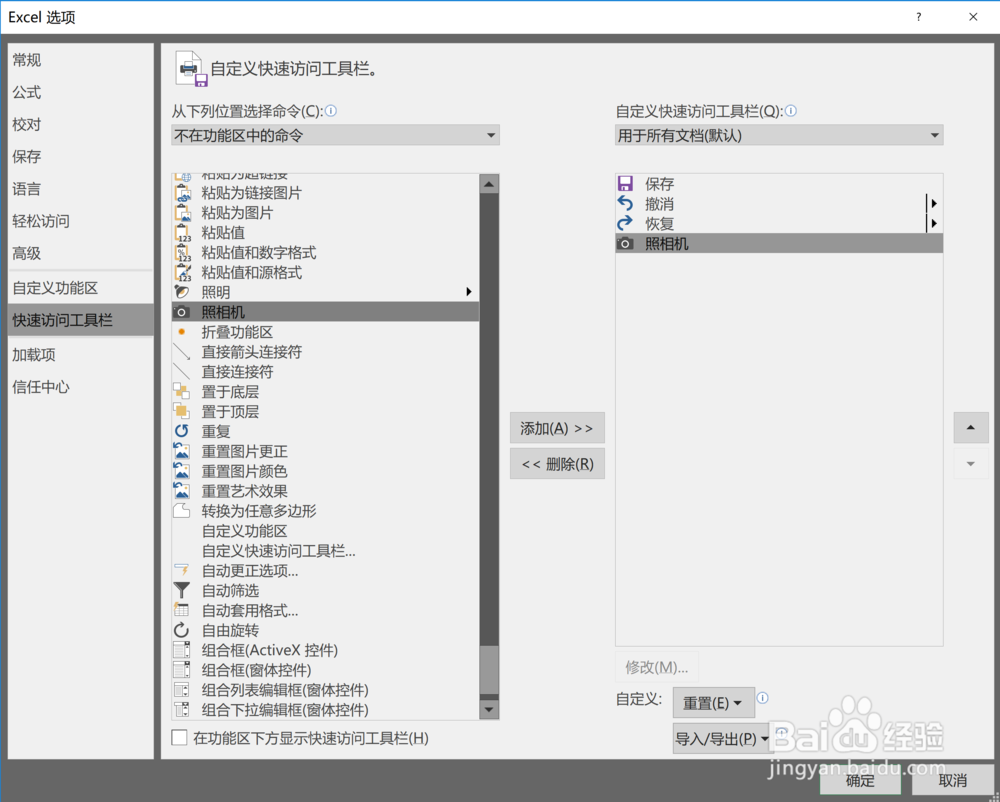Screen dimensions: 1000x802
Task: Click the command list scrollbar thumb
Action: tap(489, 669)
